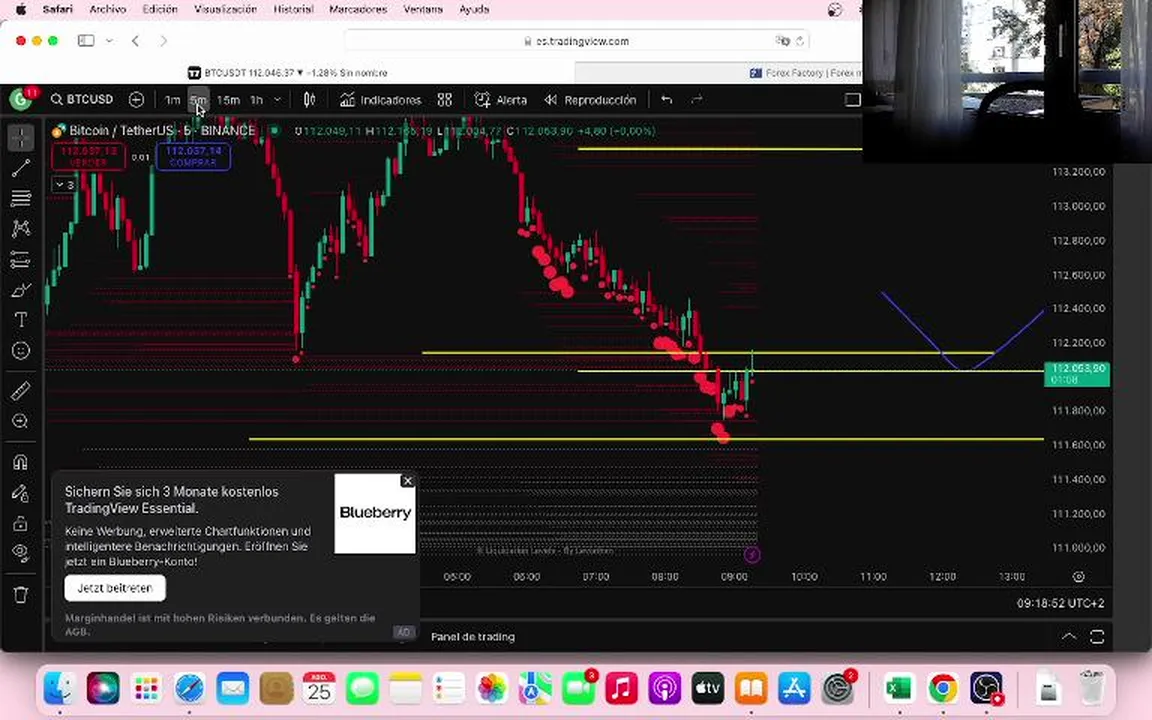Open Finder from the Dock
This screenshot has height=720, width=1152.
(x=60, y=688)
